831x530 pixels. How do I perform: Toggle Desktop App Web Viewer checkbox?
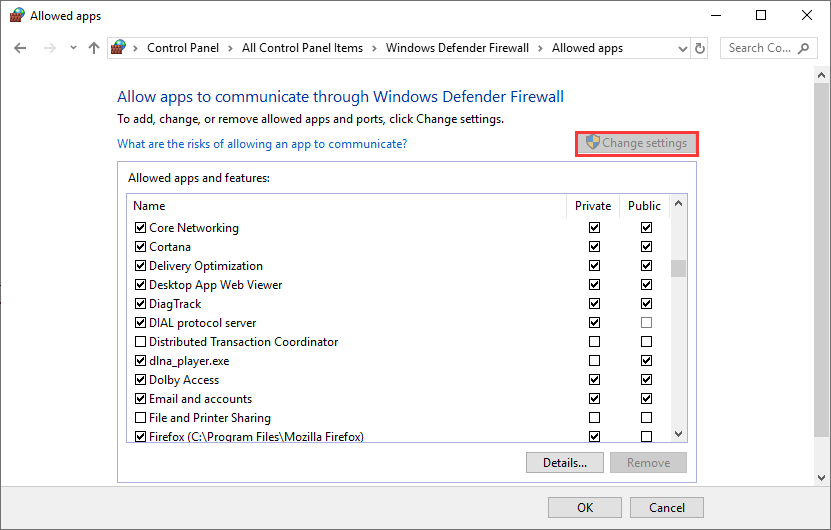point(140,285)
